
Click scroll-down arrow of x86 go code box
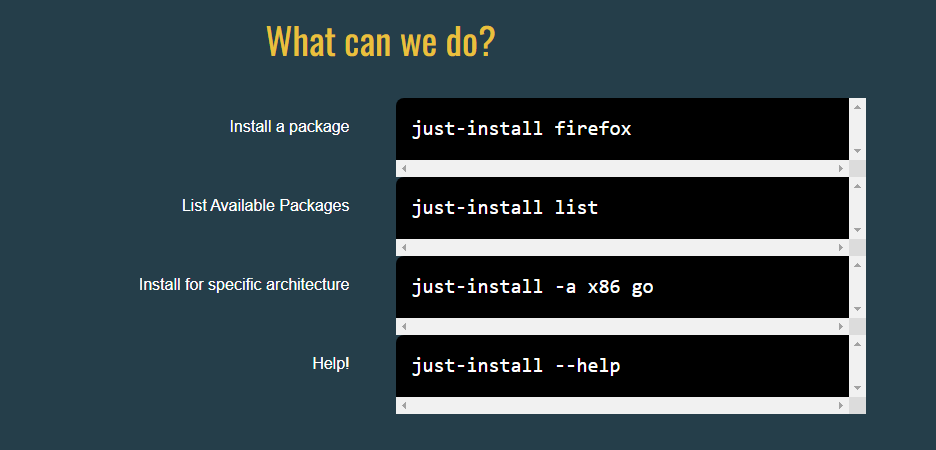click(x=857, y=310)
